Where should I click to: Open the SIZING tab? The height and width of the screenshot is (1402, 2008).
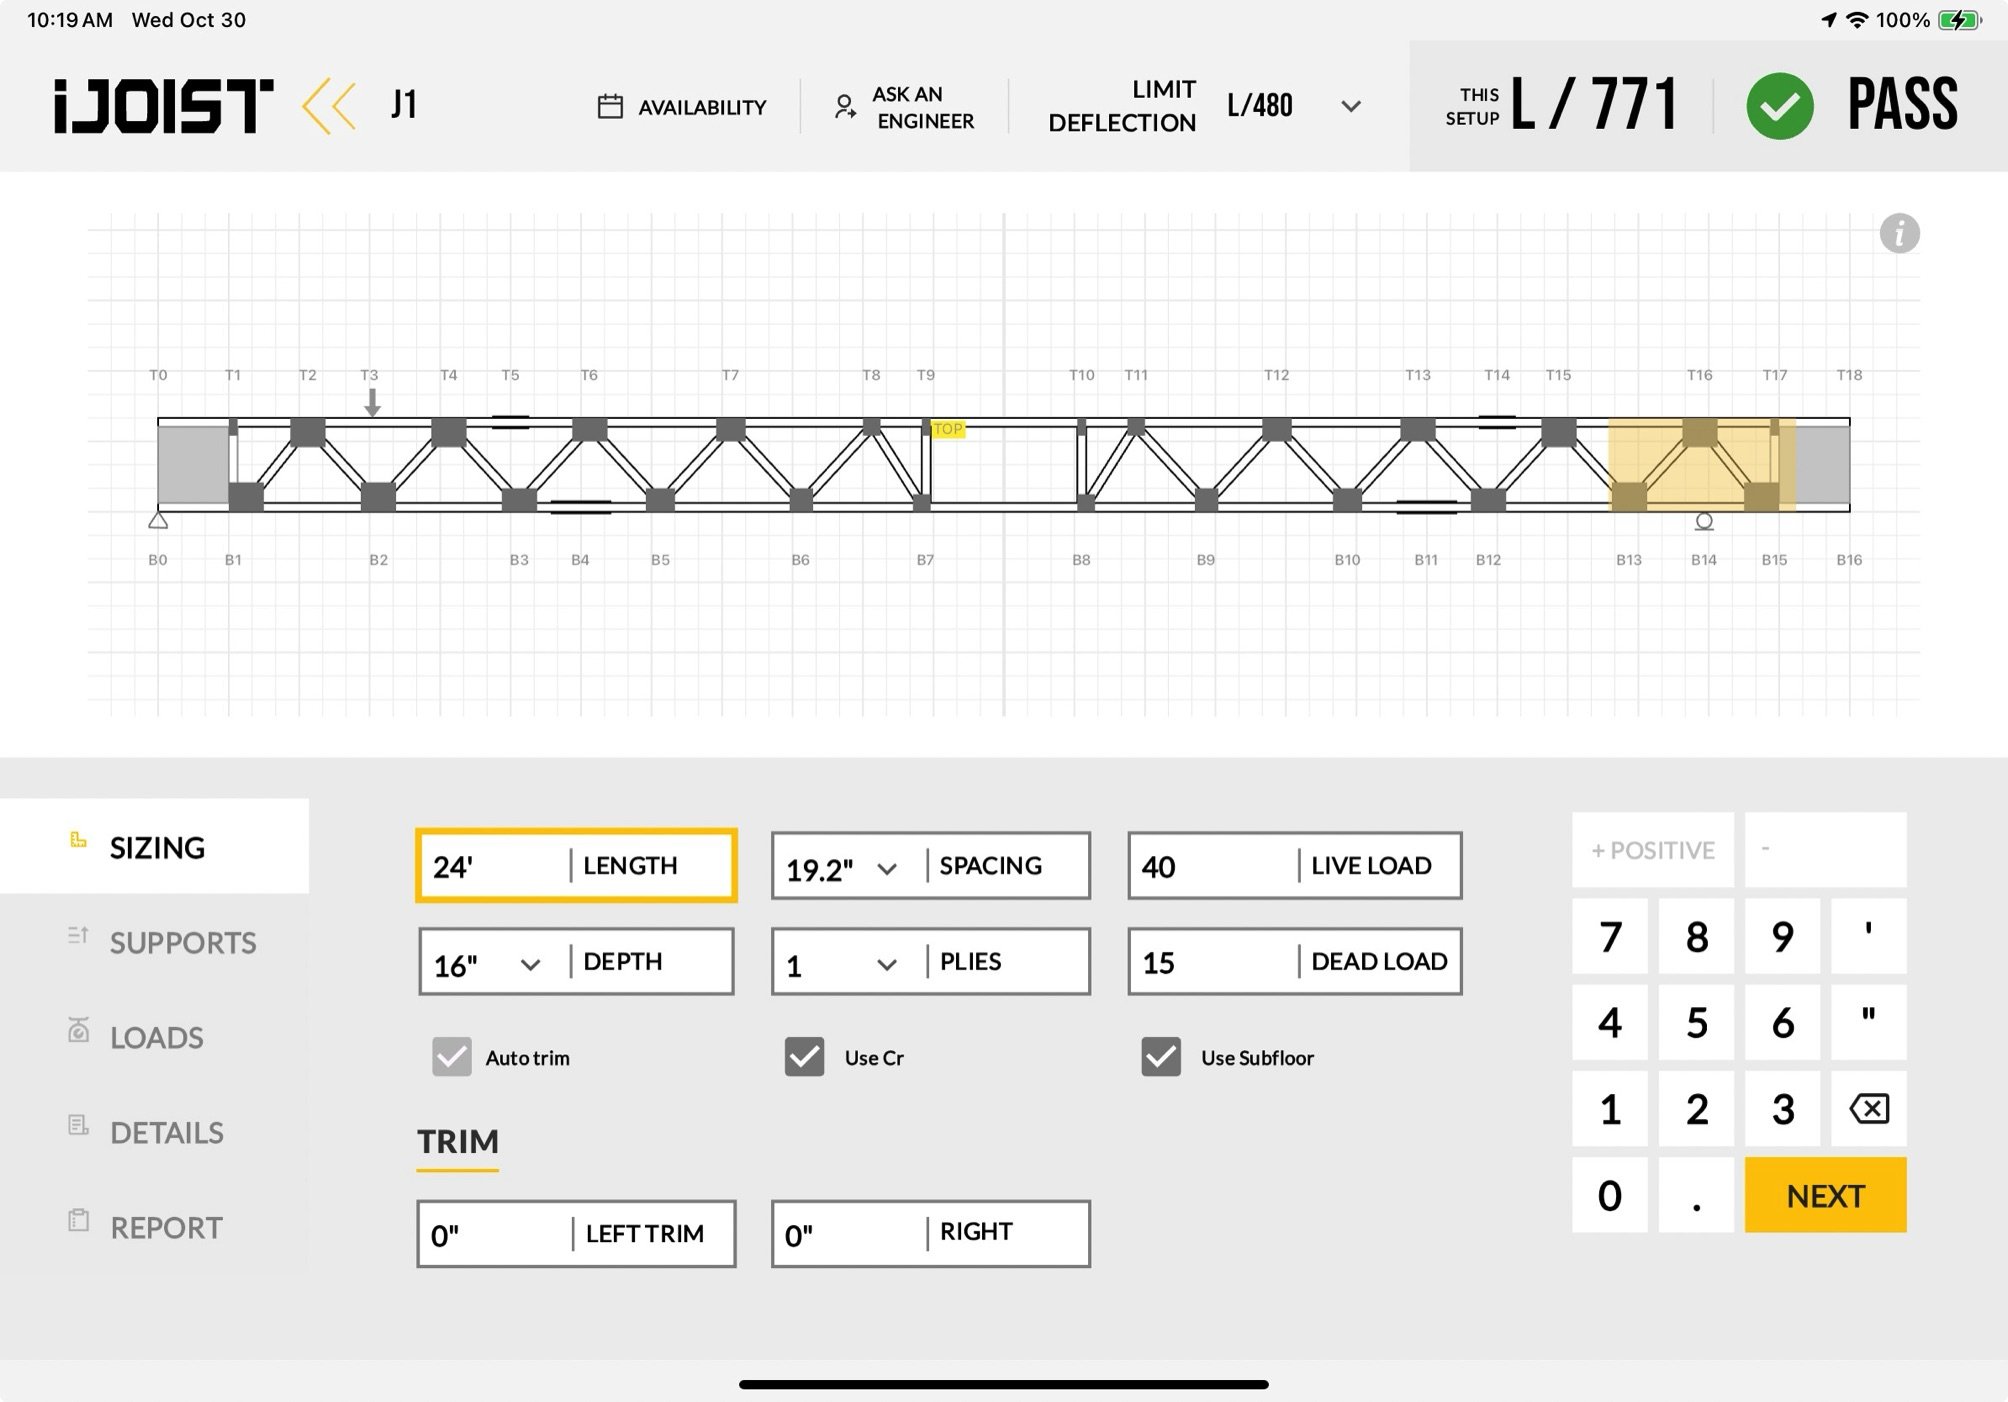[x=154, y=846]
